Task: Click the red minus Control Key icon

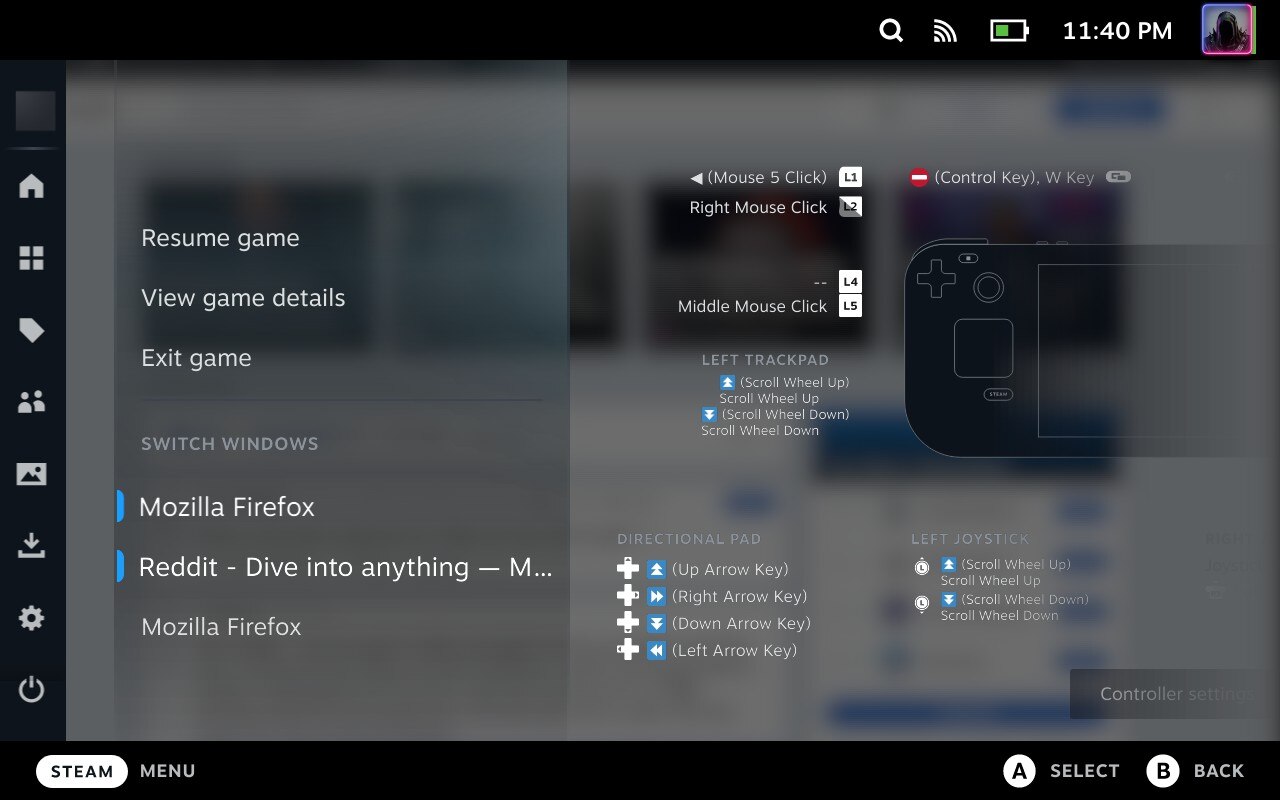Action: coord(919,177)
